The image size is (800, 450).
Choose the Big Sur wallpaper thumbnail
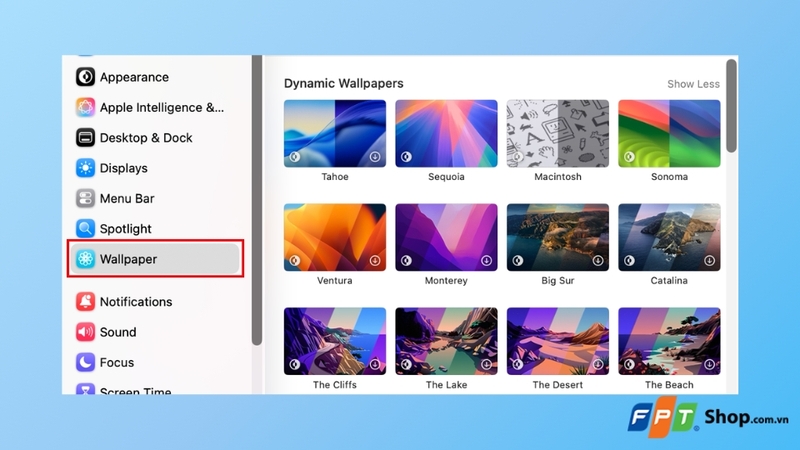click(x=558, y=237)
